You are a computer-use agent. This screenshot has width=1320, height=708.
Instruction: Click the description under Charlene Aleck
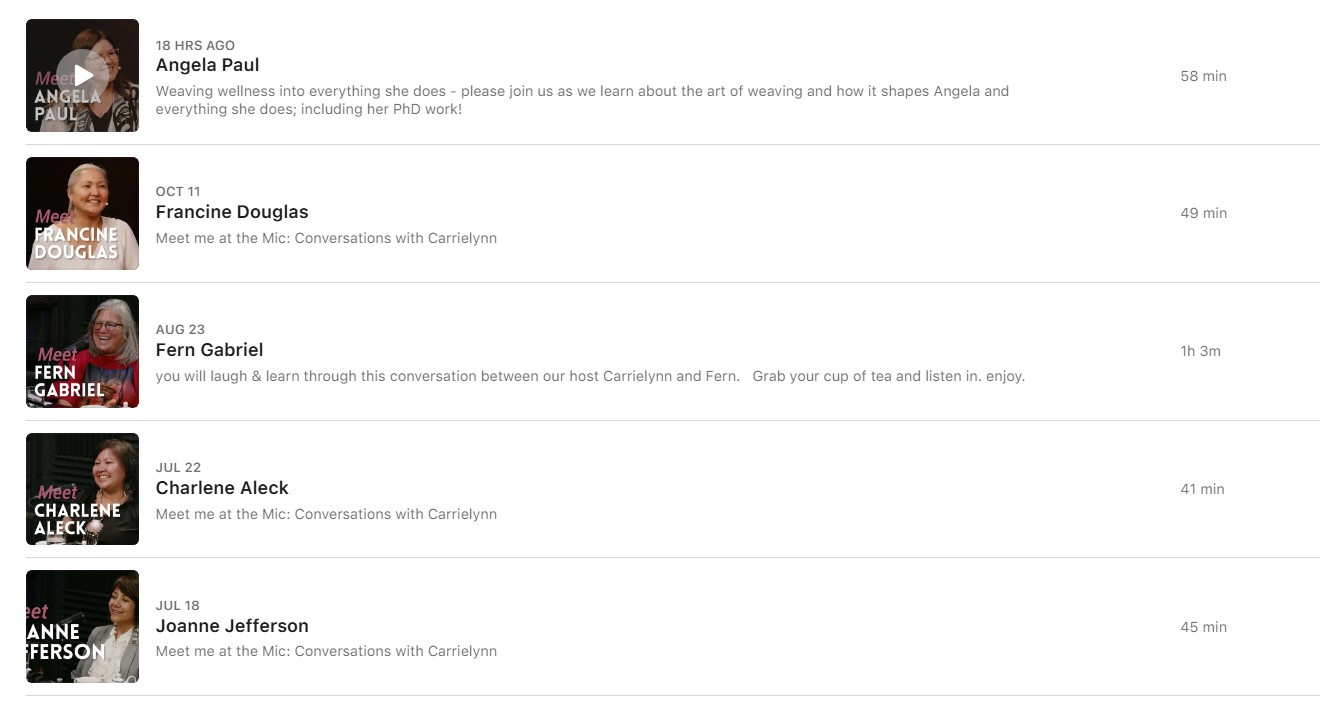tap(326, 515)
